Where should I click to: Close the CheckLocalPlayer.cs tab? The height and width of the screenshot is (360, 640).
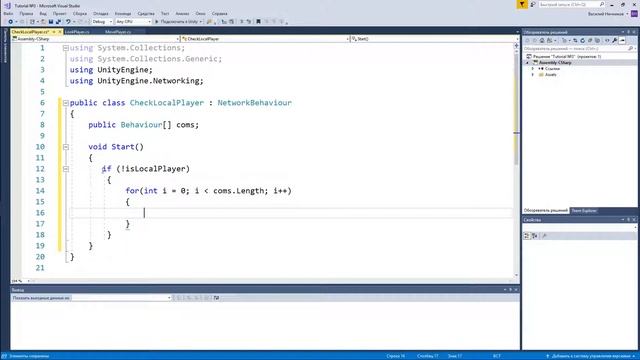(60, 32)
